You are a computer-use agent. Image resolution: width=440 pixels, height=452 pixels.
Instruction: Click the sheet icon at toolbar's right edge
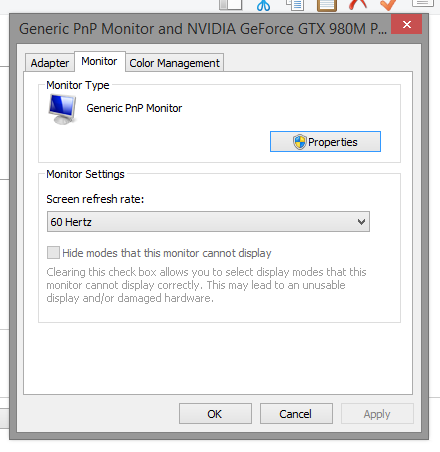(422, 3)
